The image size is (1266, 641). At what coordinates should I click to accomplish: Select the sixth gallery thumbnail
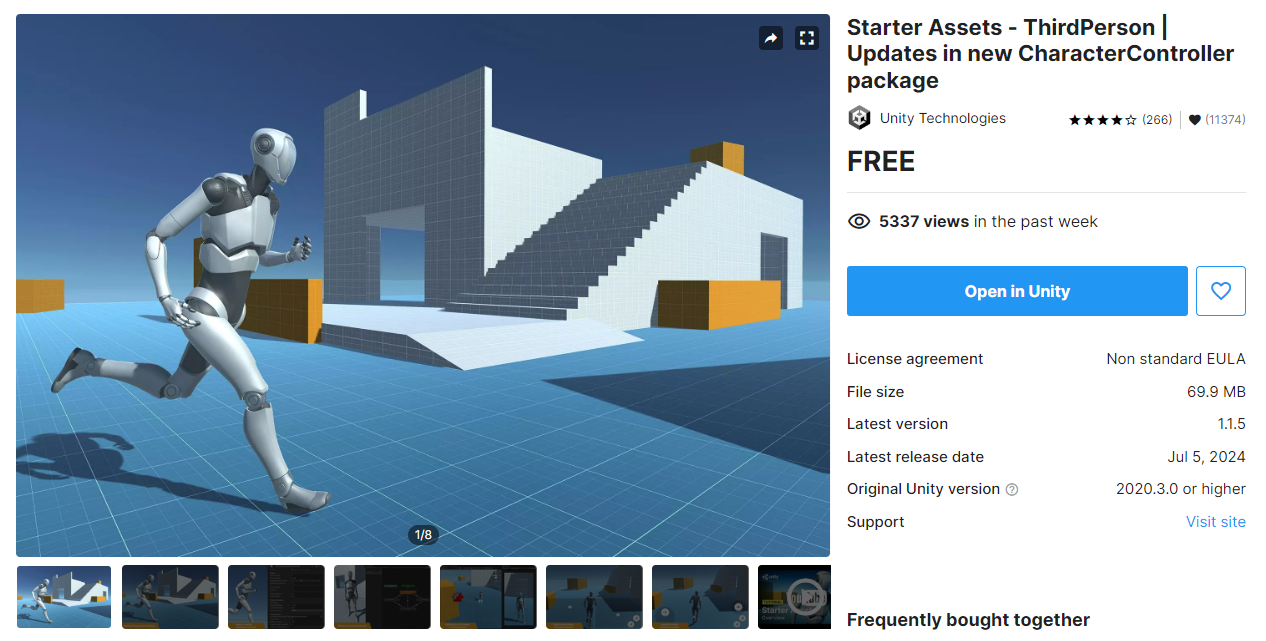point(594,597)
